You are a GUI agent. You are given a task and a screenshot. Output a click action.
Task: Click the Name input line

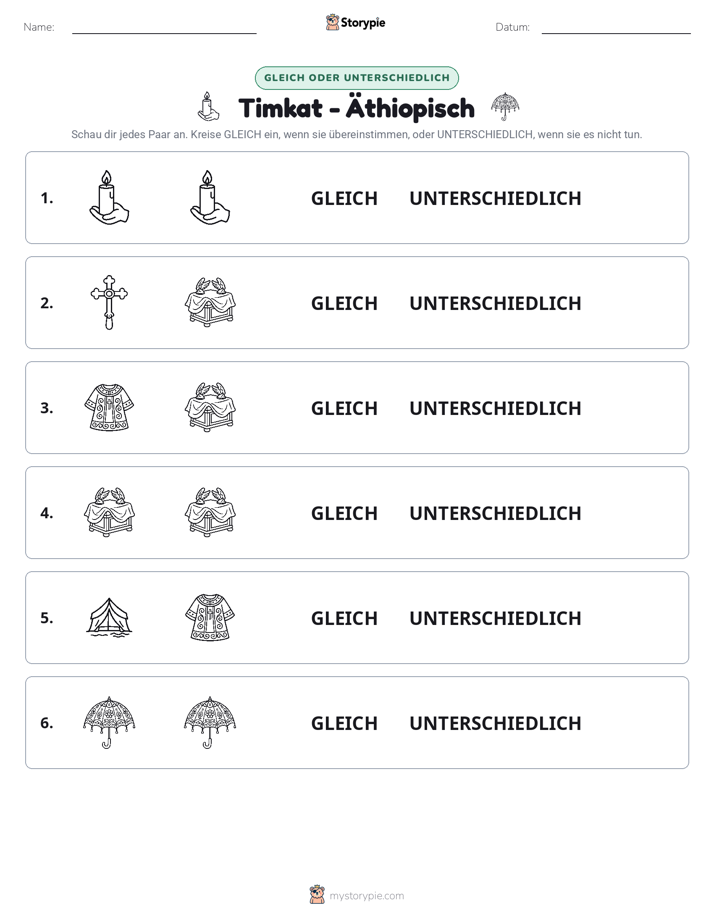point(164,28)
